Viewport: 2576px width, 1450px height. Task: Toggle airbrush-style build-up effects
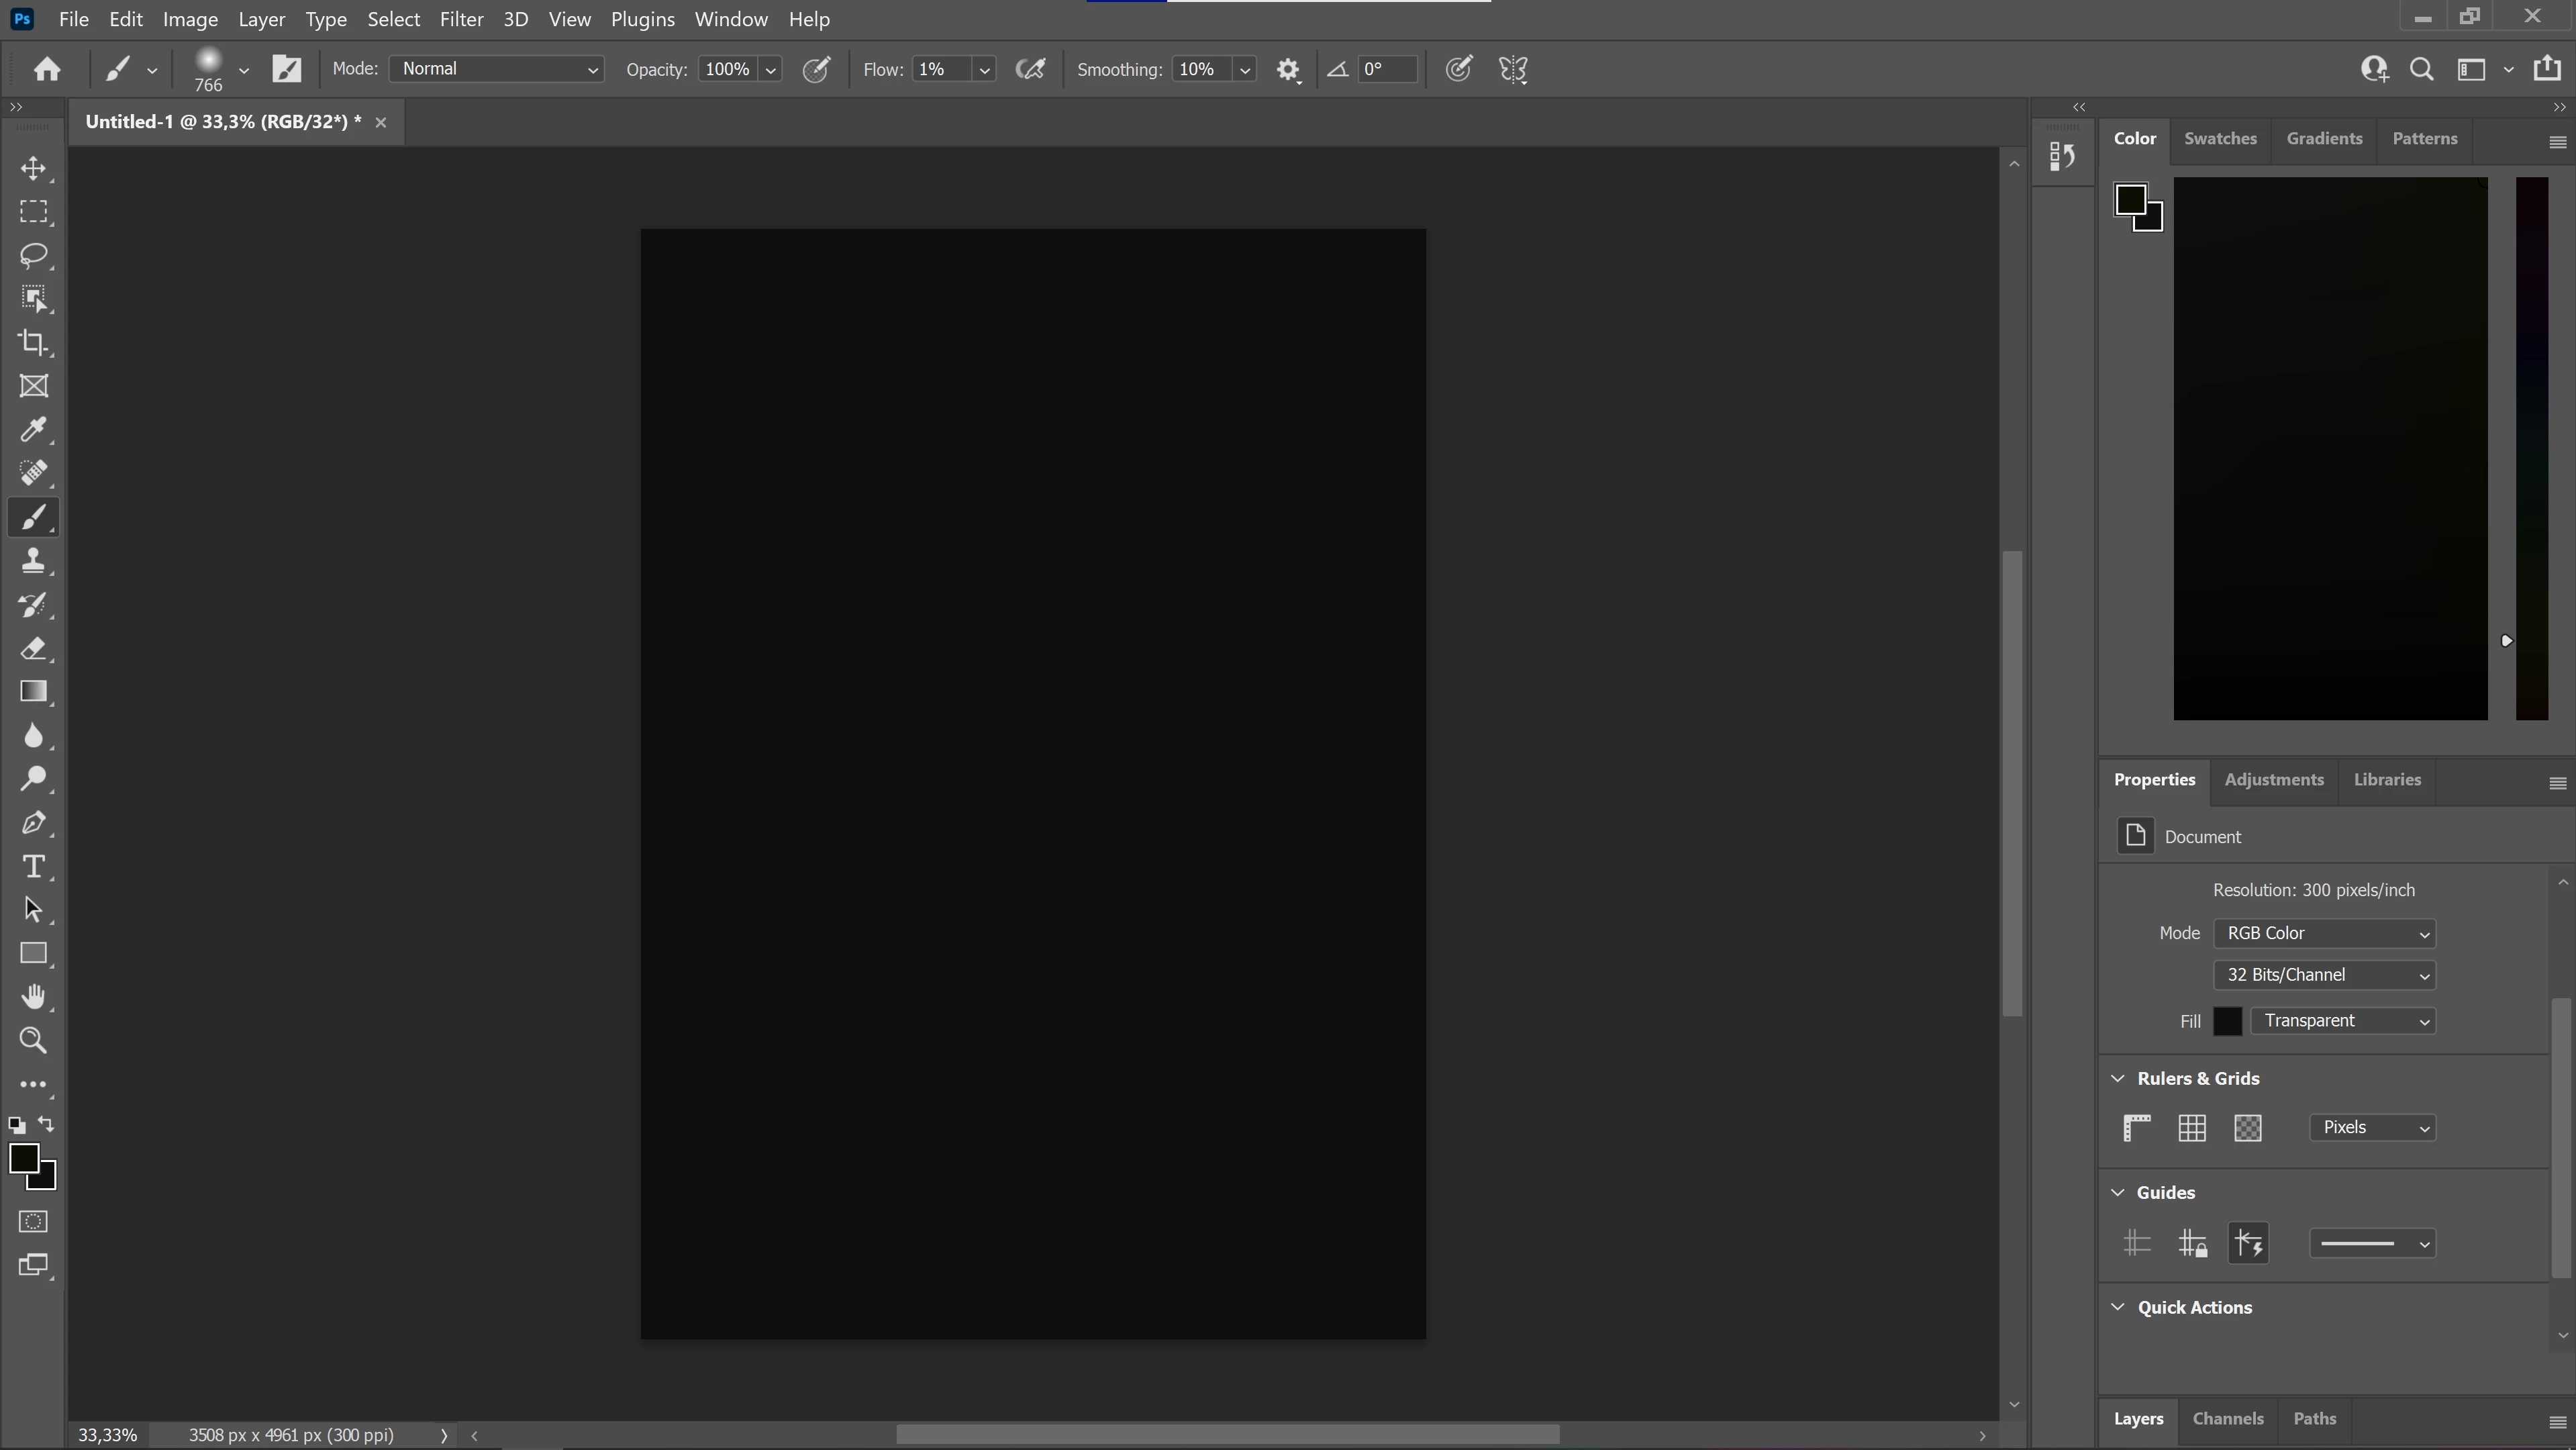1030,69
